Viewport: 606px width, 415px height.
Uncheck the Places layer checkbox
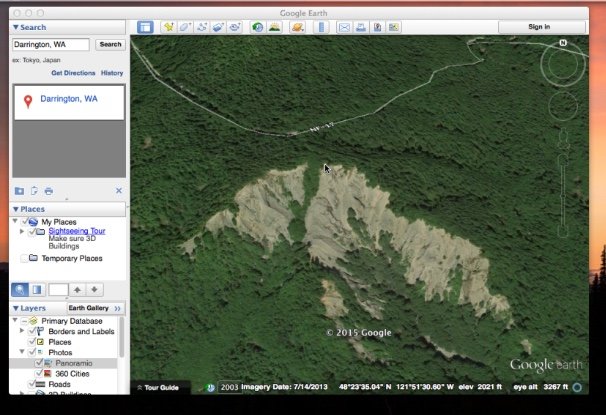[x=32, y=342]
